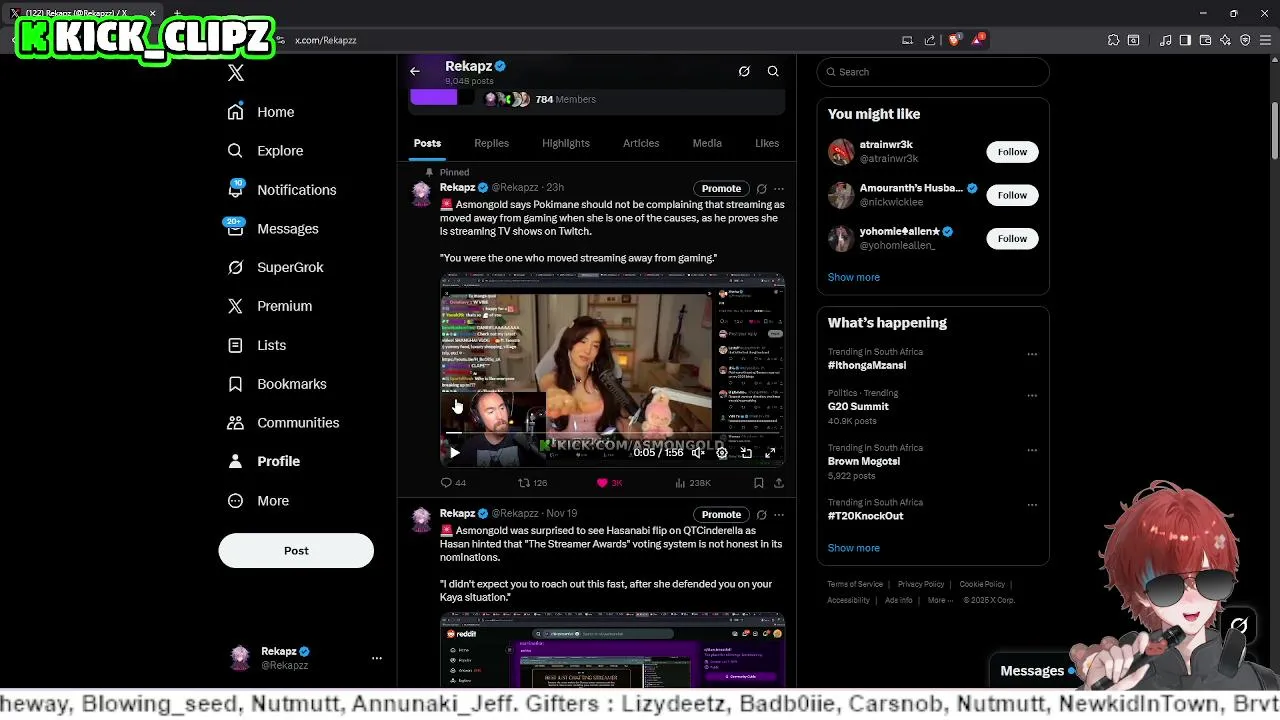The height and width of the screenshot is (720, 1280).
Task: Follow atrainwr3k
Action: click(x=1012, y=152)
